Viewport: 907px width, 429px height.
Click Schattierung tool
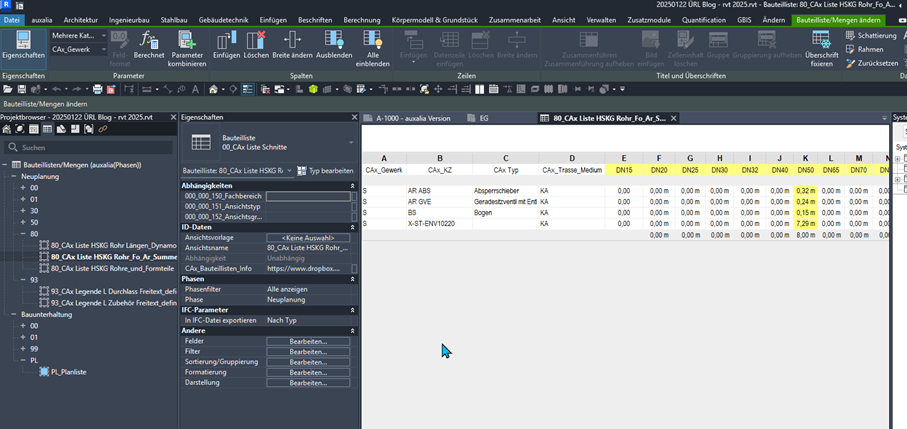tap(872, 36)
